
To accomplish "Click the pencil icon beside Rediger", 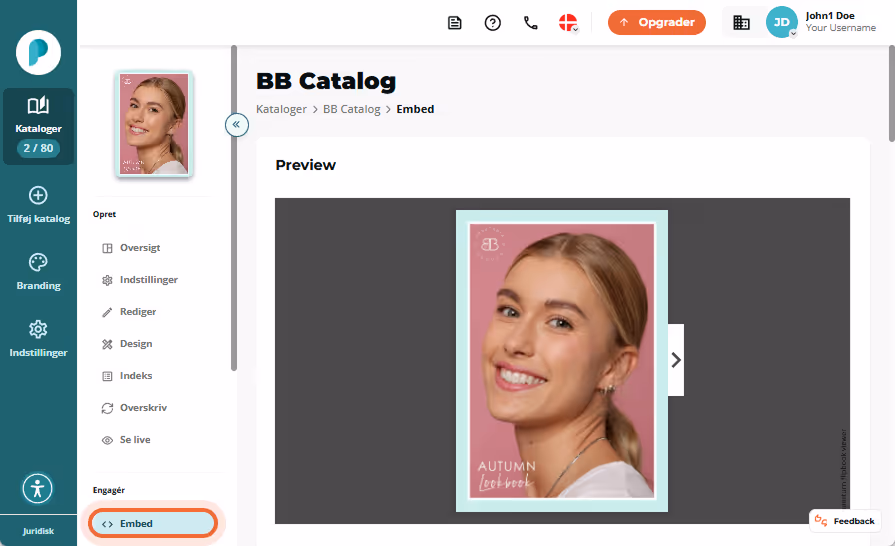I will tap(107, 312).
